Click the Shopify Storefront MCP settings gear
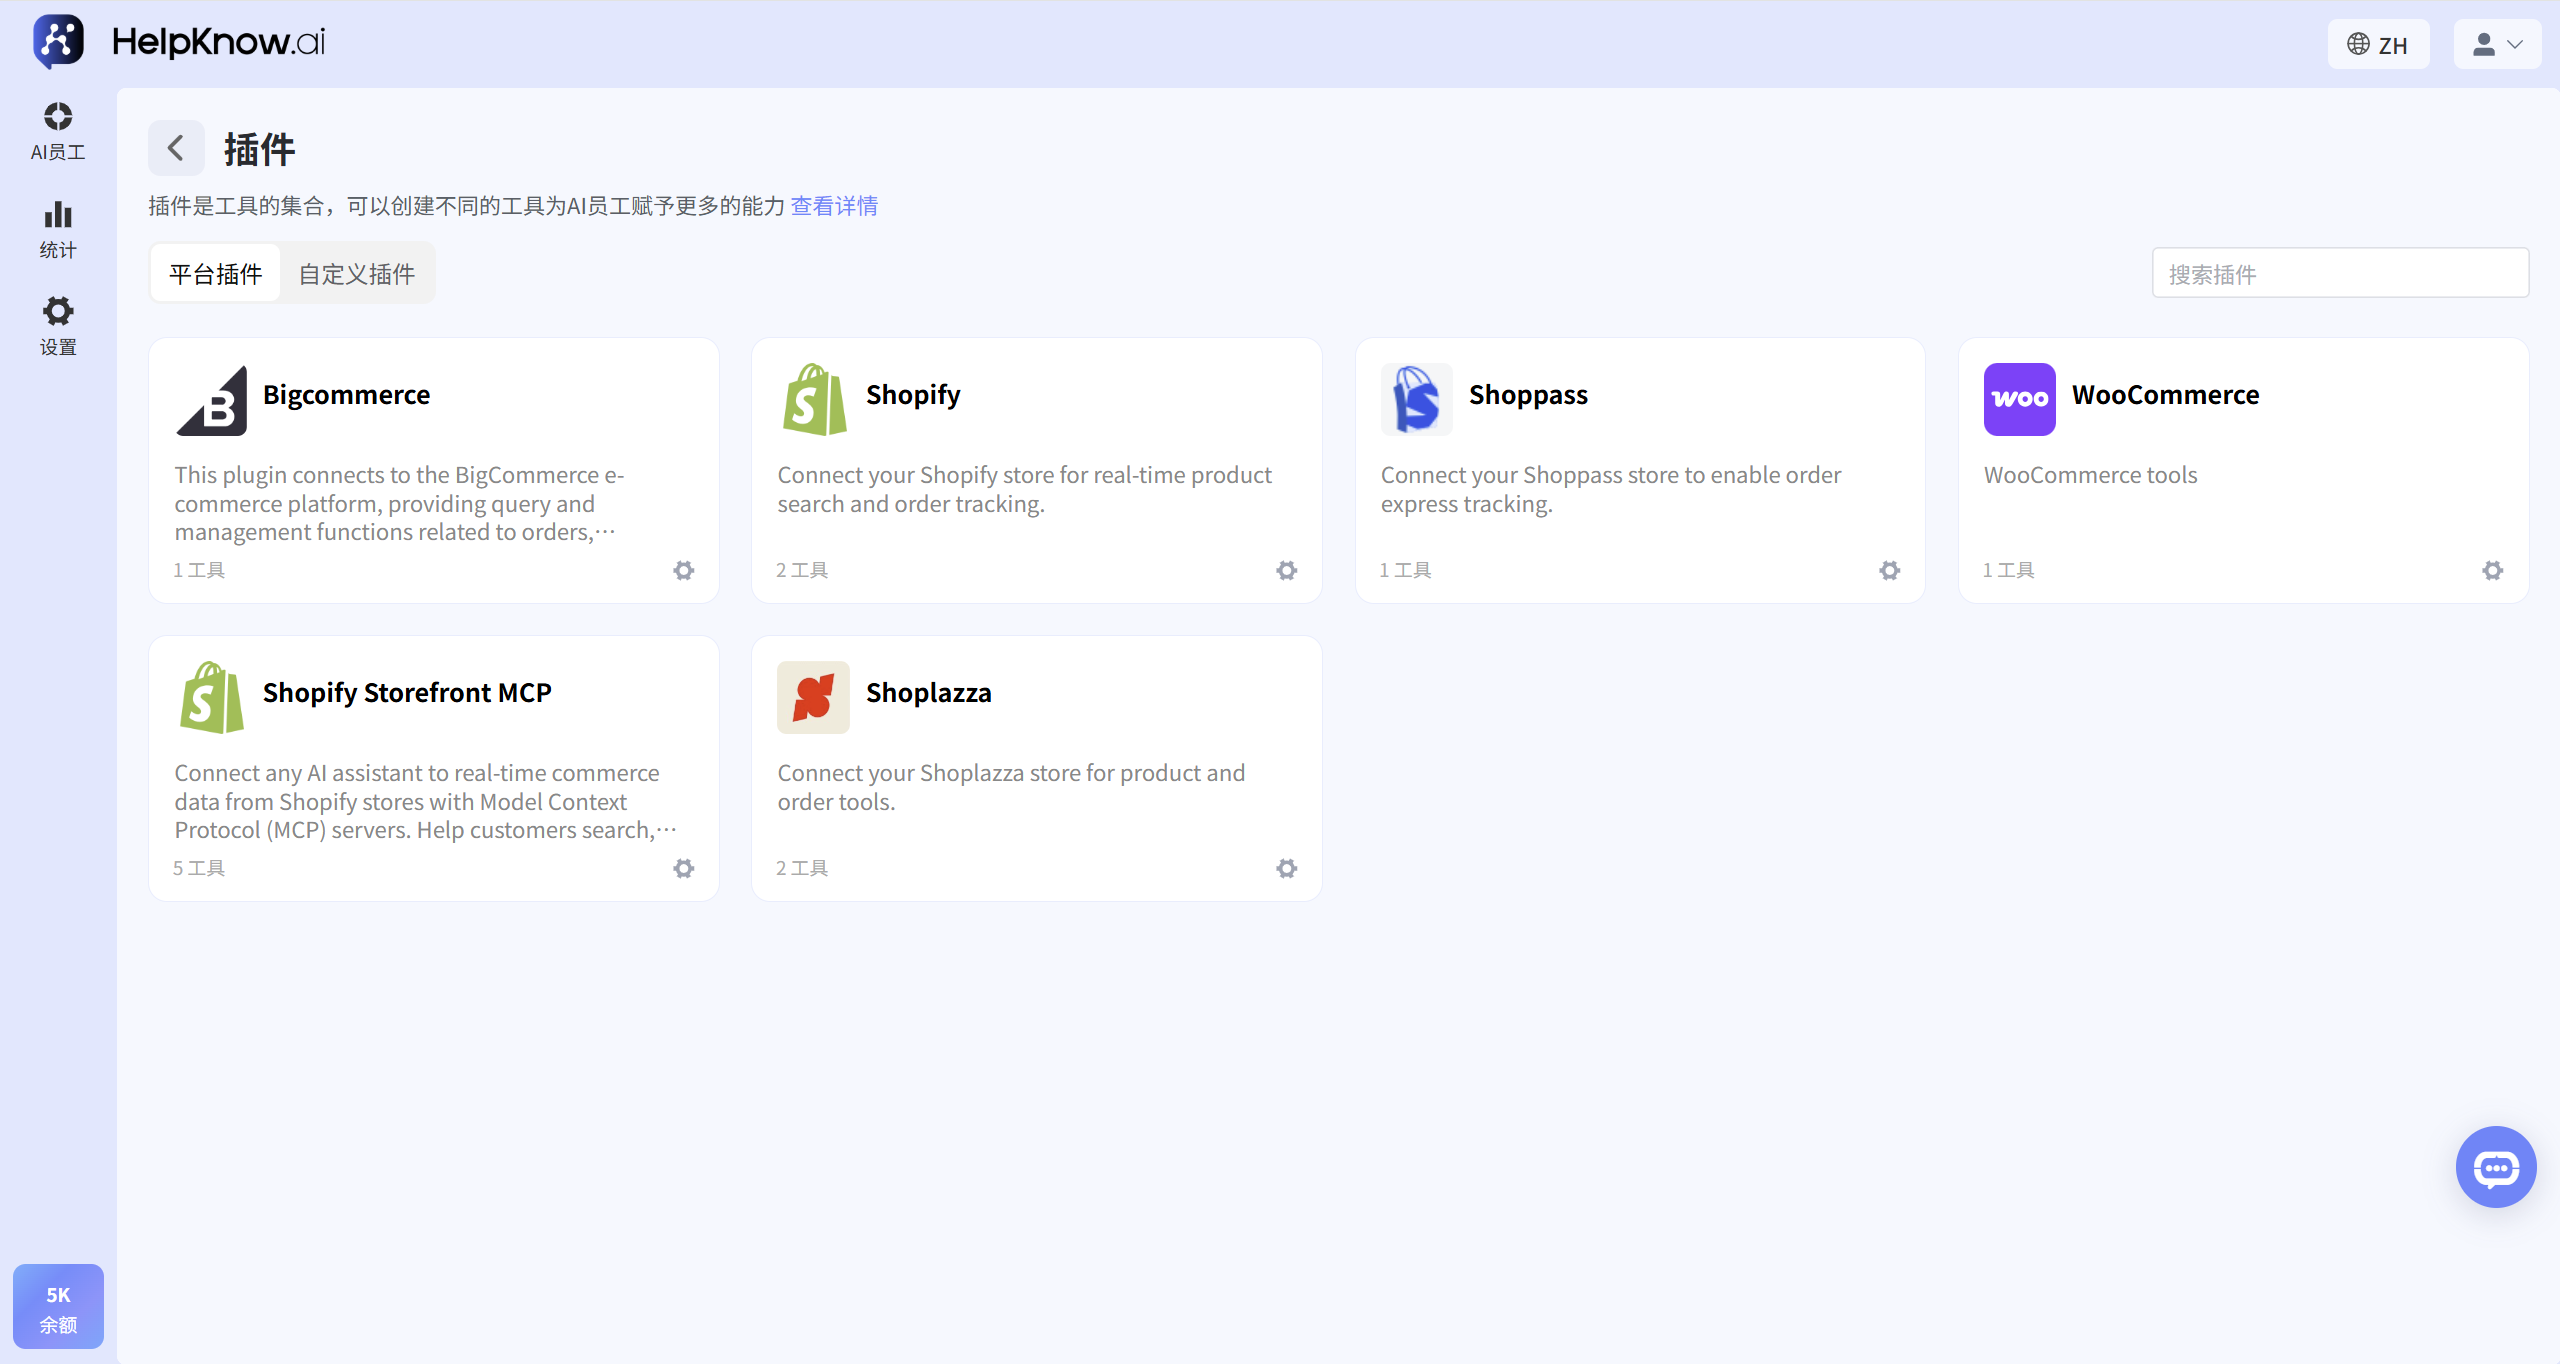 pos(684,868)
